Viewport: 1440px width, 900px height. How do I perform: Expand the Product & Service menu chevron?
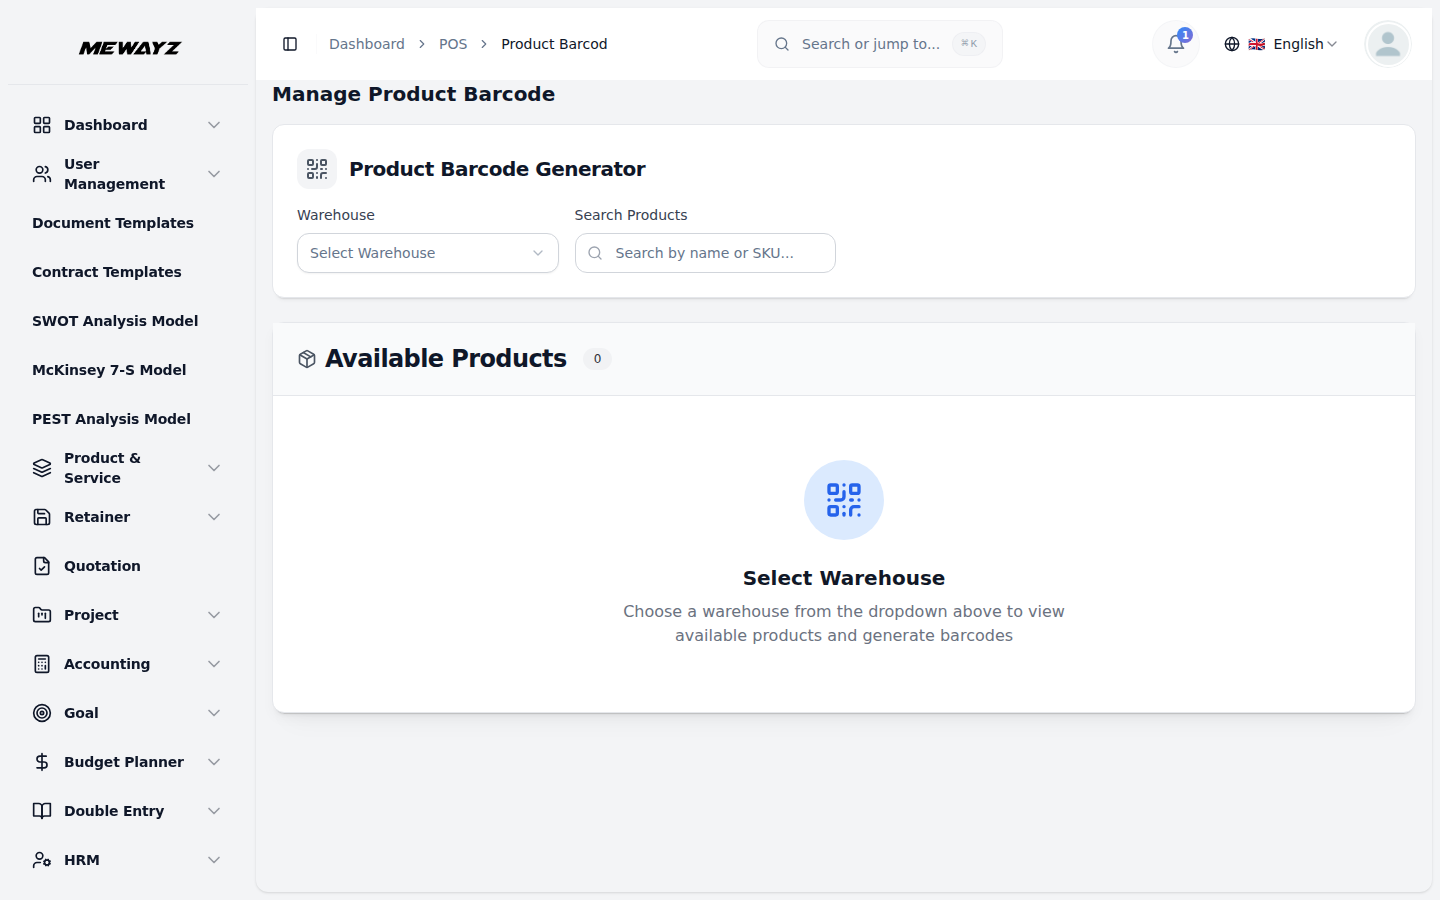tap(214, 468)
